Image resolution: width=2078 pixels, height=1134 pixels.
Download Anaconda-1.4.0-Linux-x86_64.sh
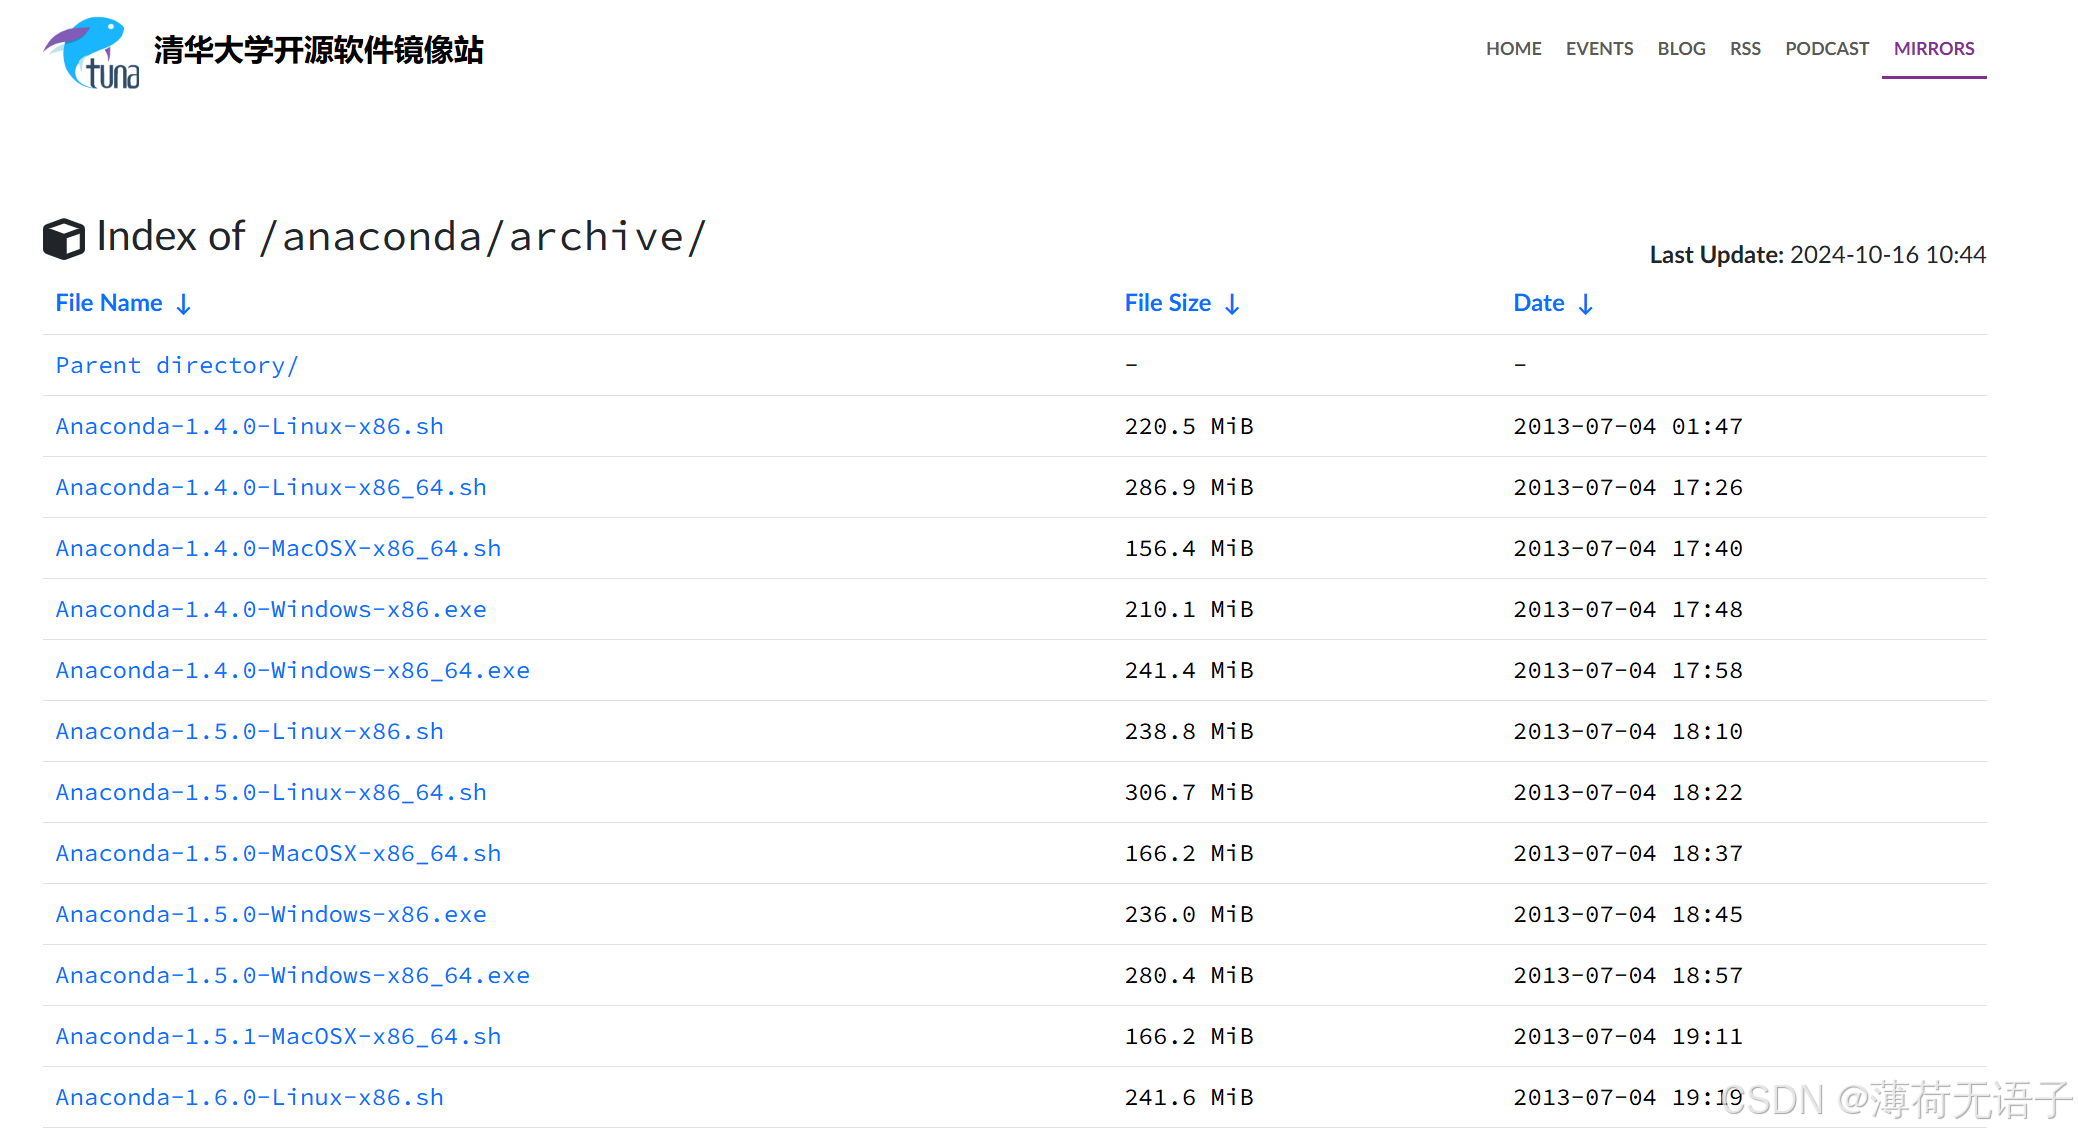271,488
